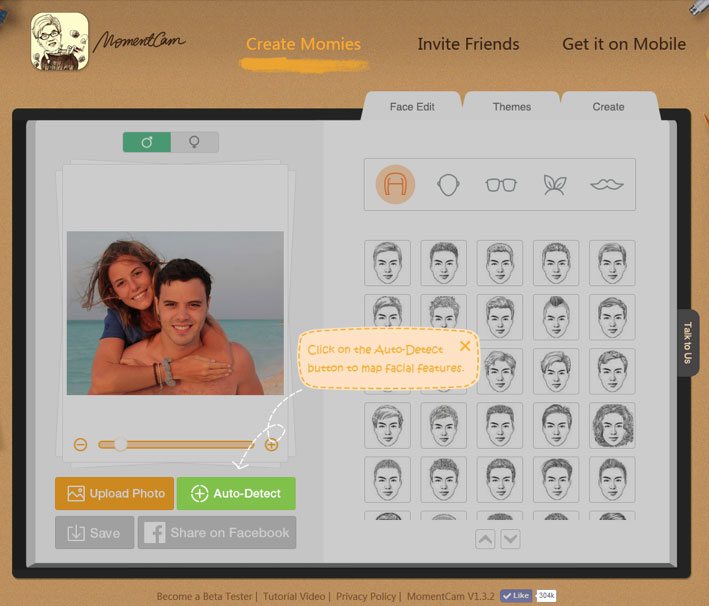Pick first hairstyle in fifth row
709x606 pixels.
coord(388,480)
